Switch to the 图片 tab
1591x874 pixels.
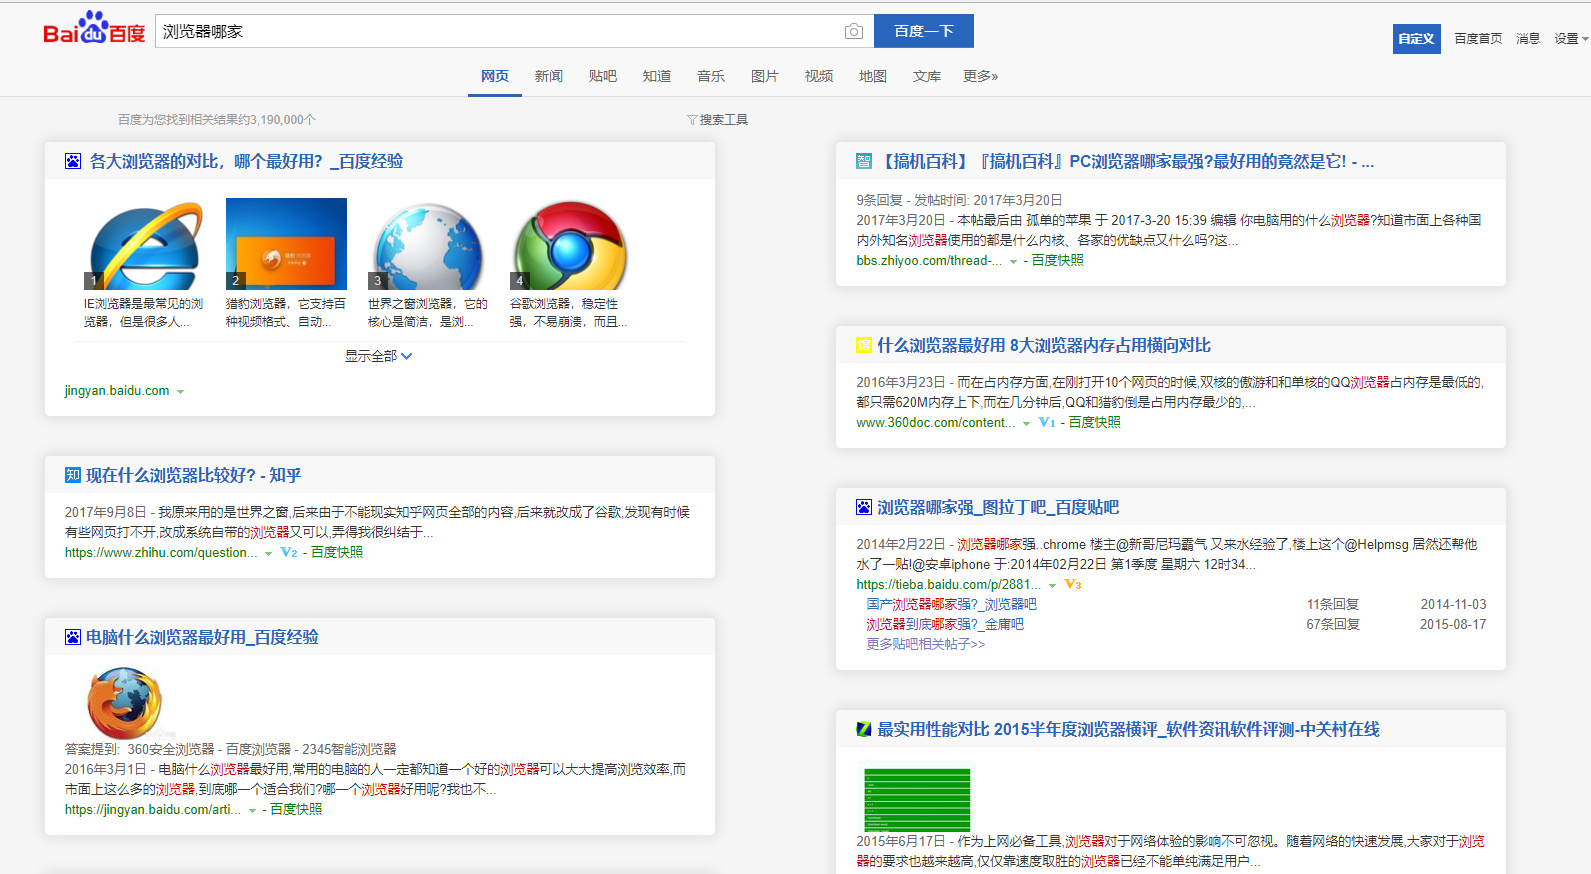[764, 76]
